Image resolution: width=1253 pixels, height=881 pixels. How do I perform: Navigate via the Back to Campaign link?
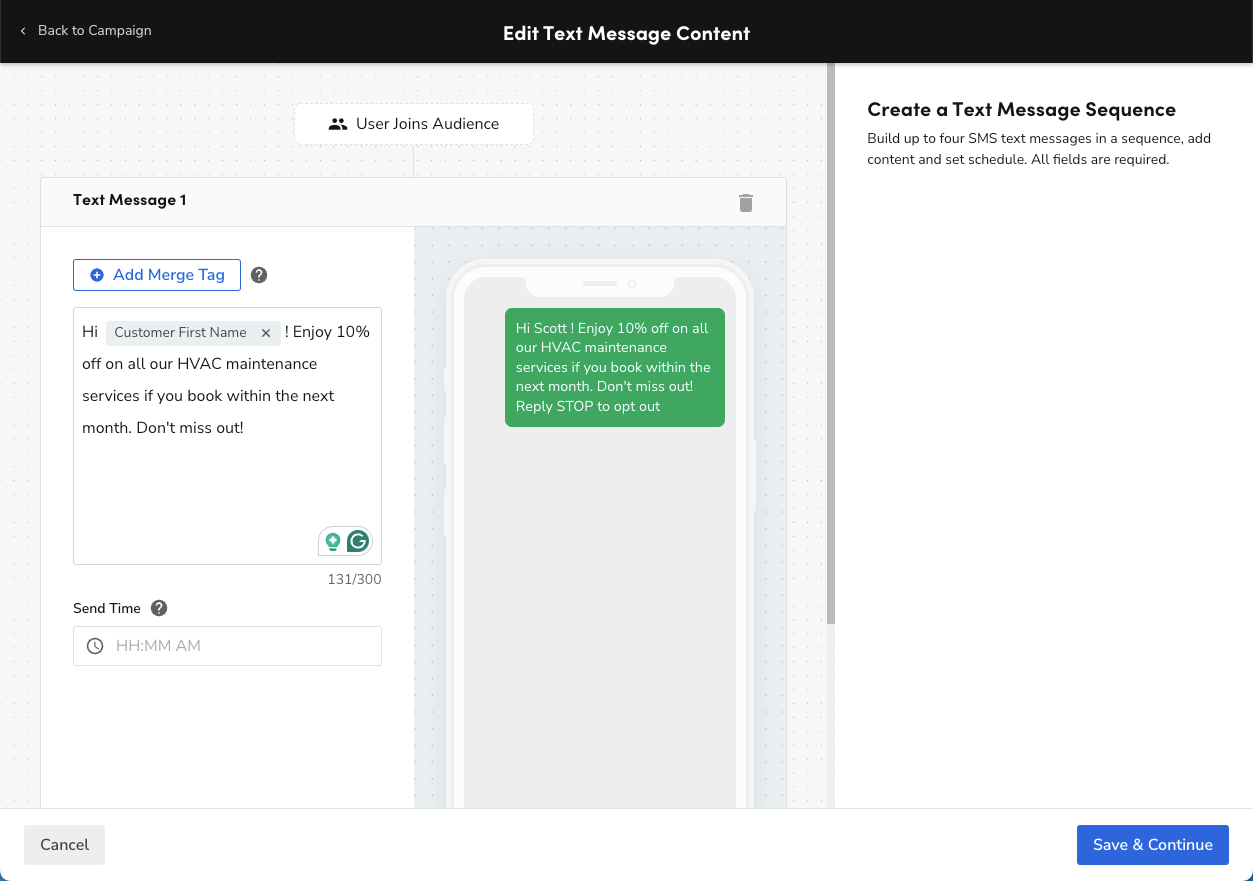pos(94,31)
